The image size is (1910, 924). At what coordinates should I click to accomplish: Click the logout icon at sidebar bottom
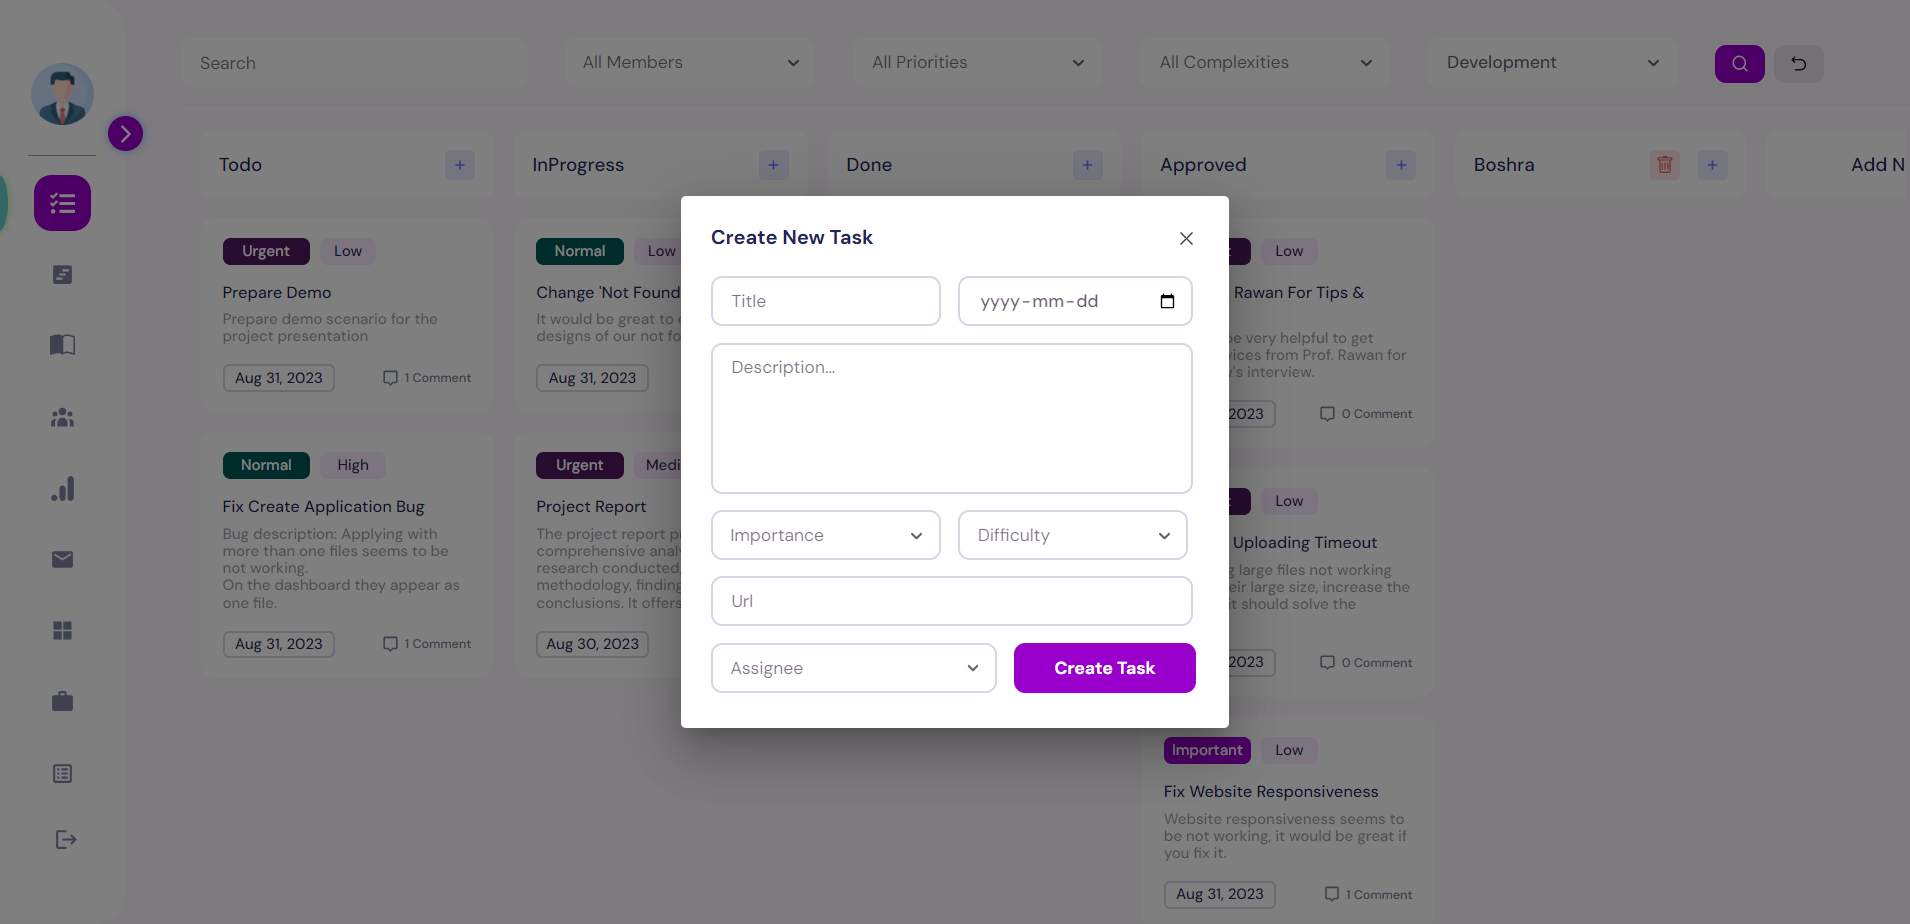pyautogui.click(x=64, y=839)
